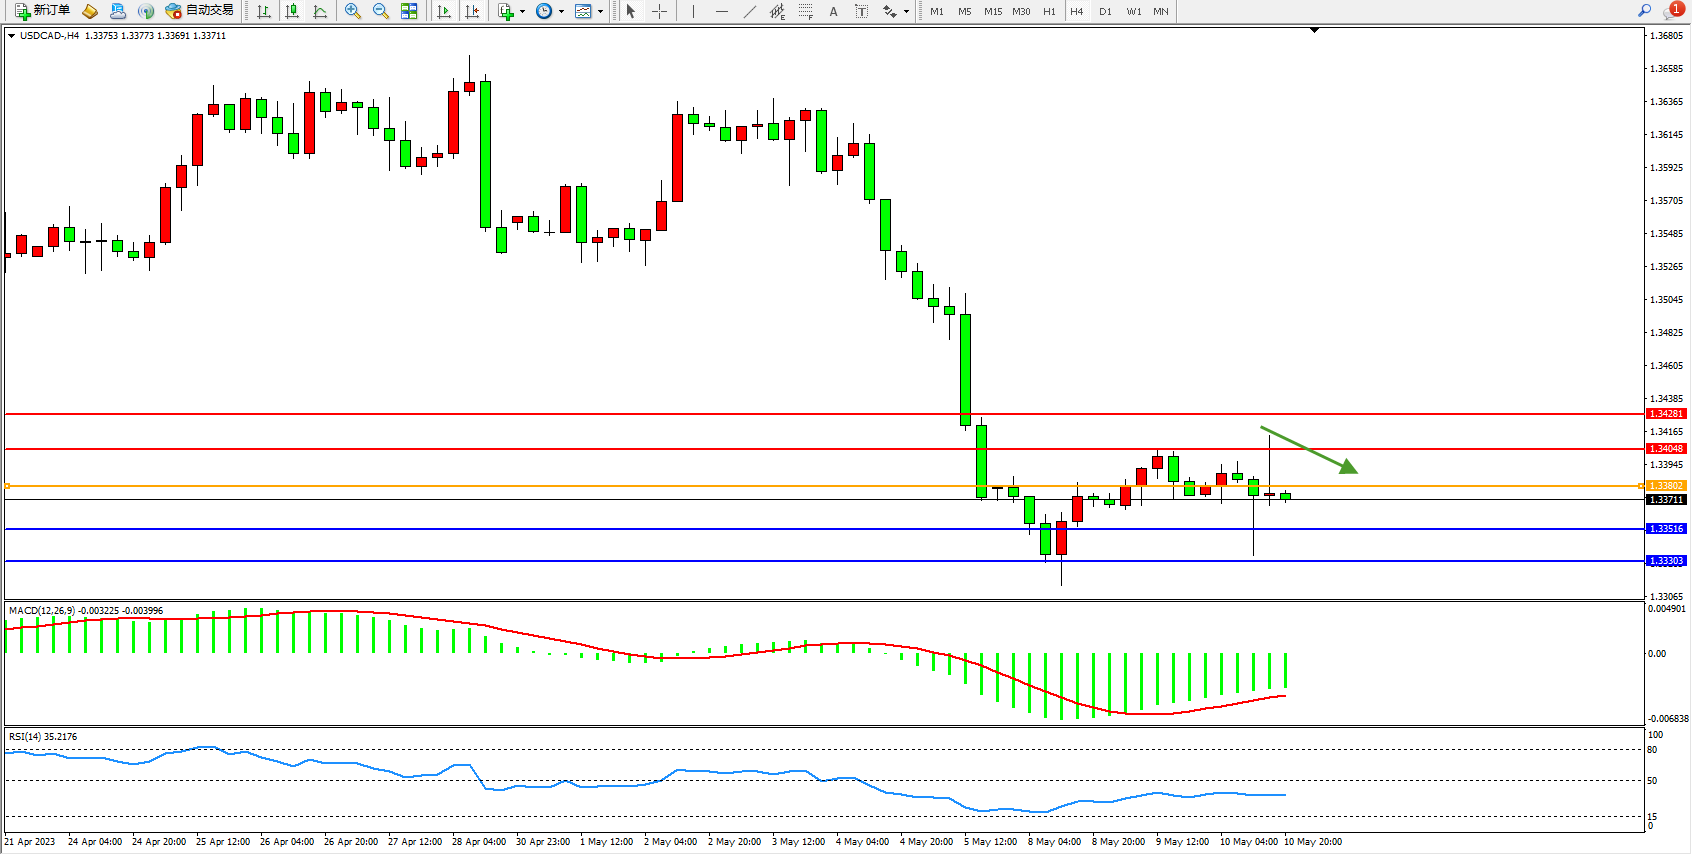This screenshot has width=1692, height=855.
Task: Expand the arrows objects dropdown
Action: pyautogui.click(x=906, y=12)
